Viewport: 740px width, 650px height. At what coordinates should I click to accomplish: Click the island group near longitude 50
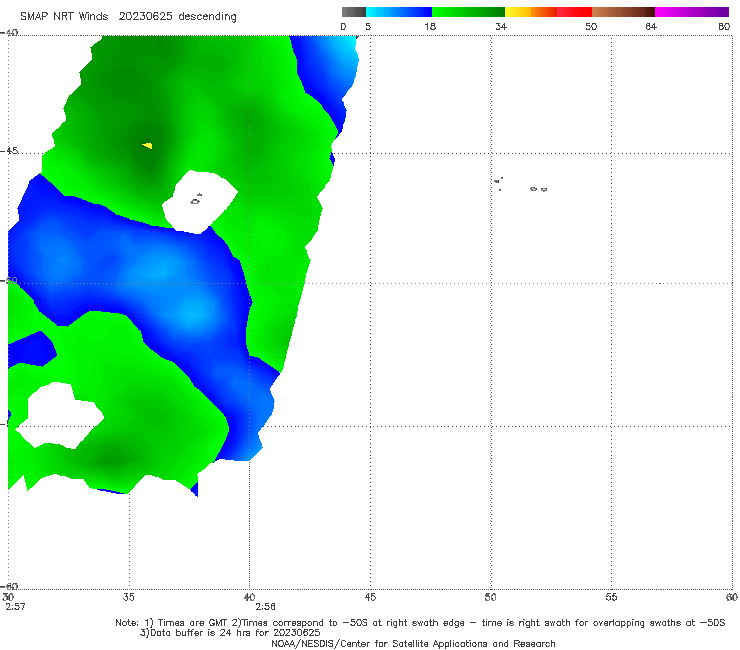tap(498, 183)
